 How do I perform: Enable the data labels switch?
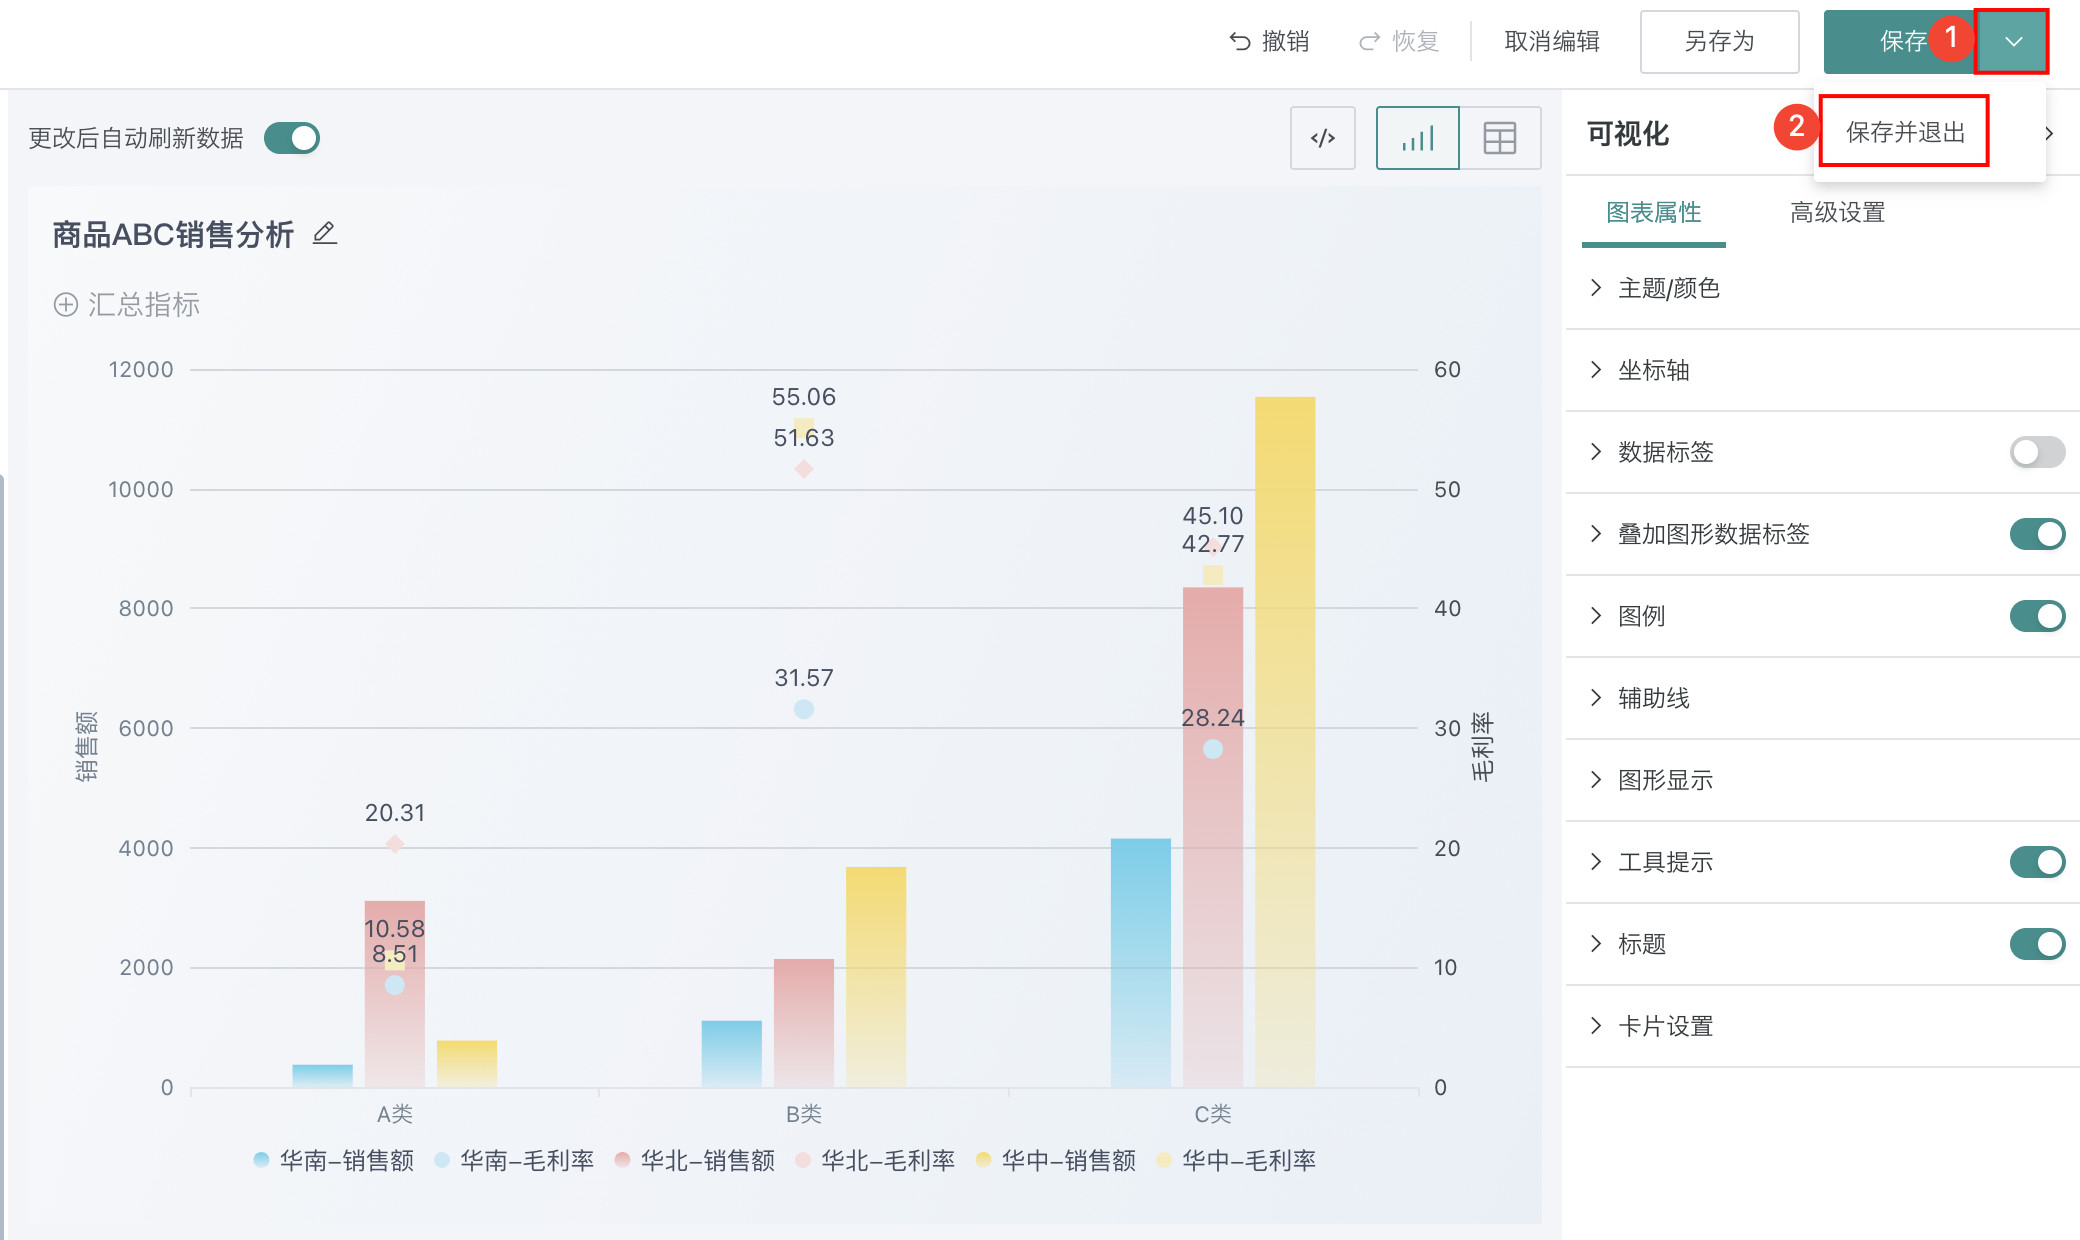2036,452
